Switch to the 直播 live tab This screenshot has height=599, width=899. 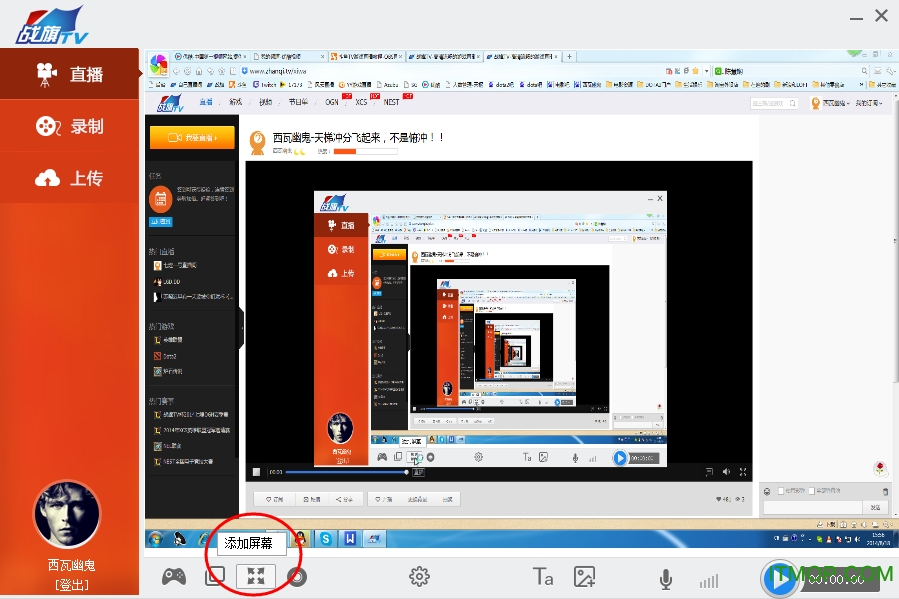(x=69, y=74)
